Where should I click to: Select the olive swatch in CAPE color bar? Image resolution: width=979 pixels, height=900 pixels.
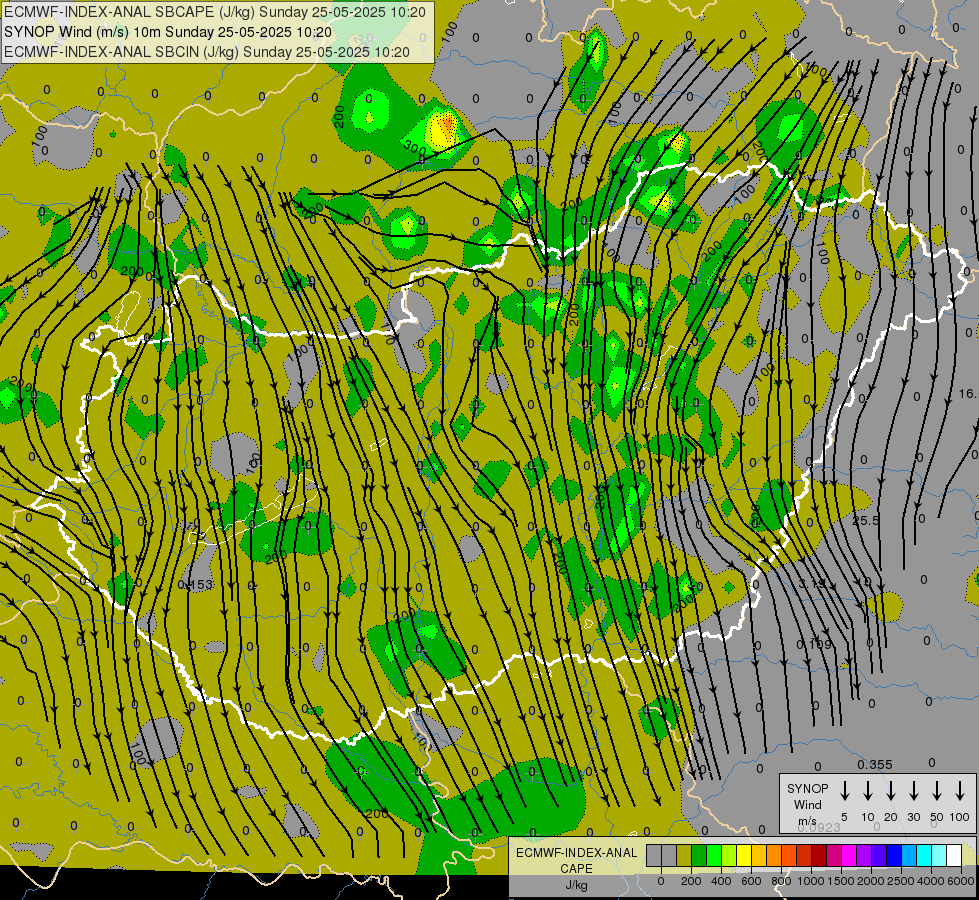684,855
